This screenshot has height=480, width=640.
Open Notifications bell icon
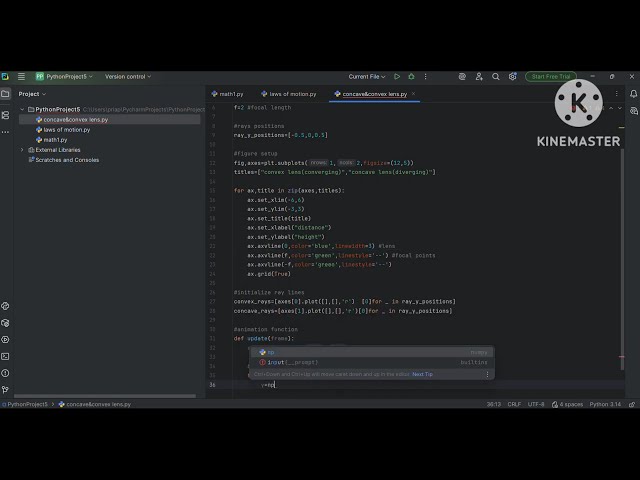[x=633, y=94]
